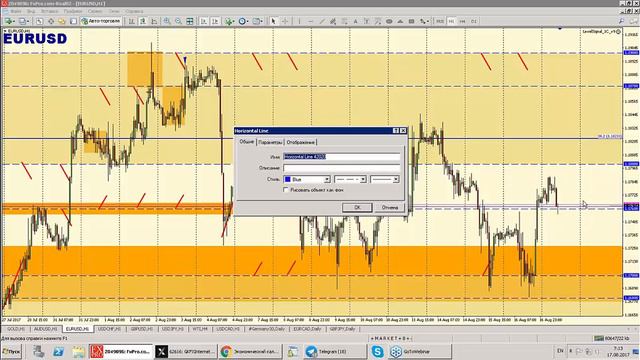The image size is (640, 360).
Task: Open the Chrome window in taskbar
Action: (x=250, y=351)
